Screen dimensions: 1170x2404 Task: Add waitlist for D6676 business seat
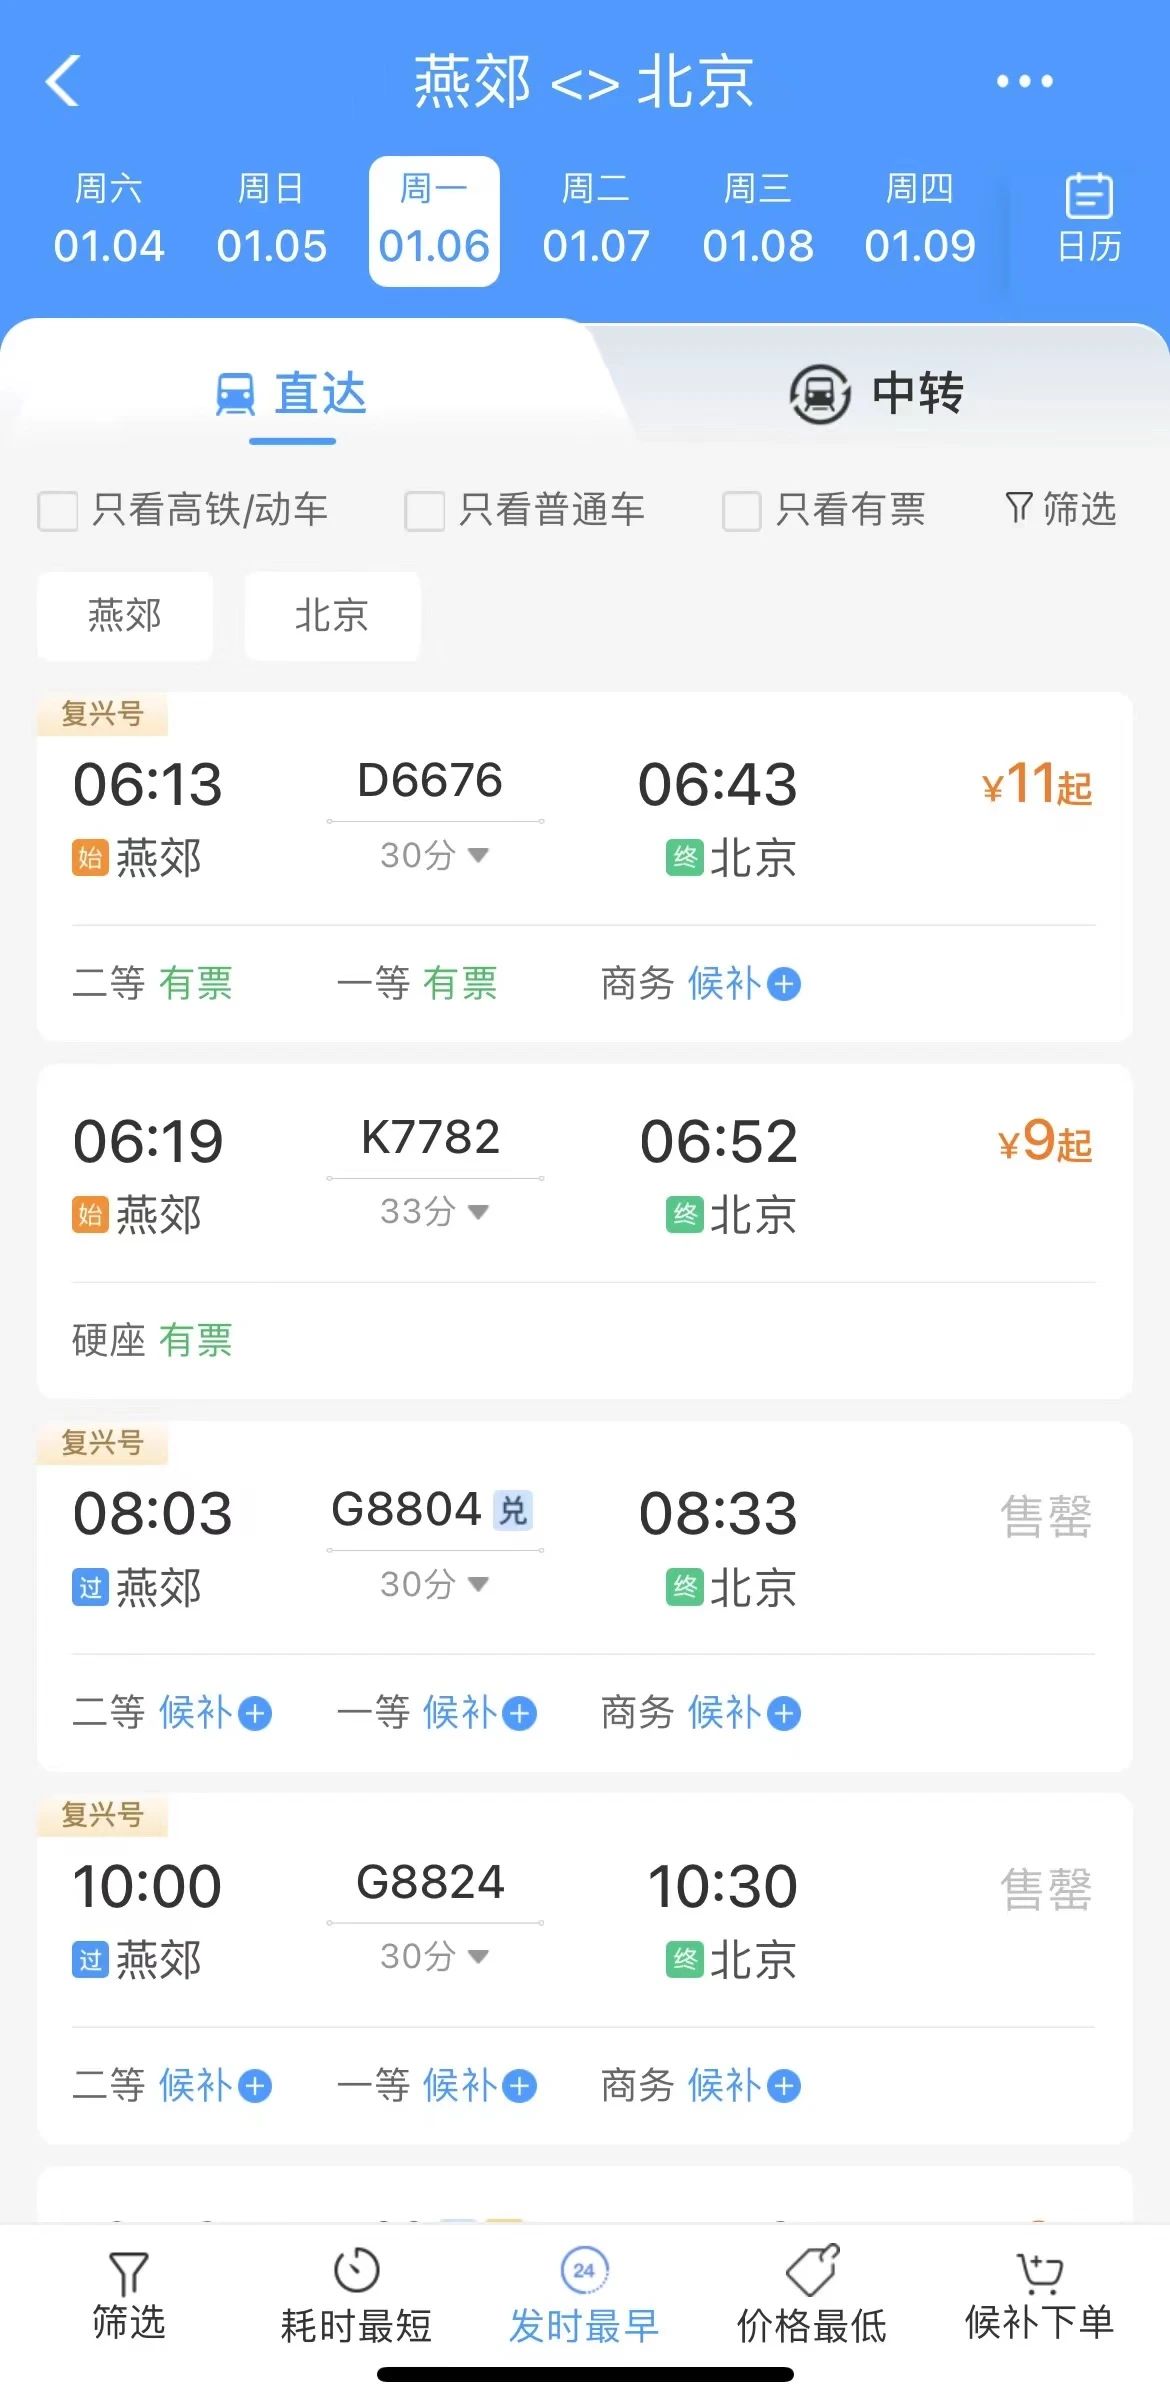point(784,984)
